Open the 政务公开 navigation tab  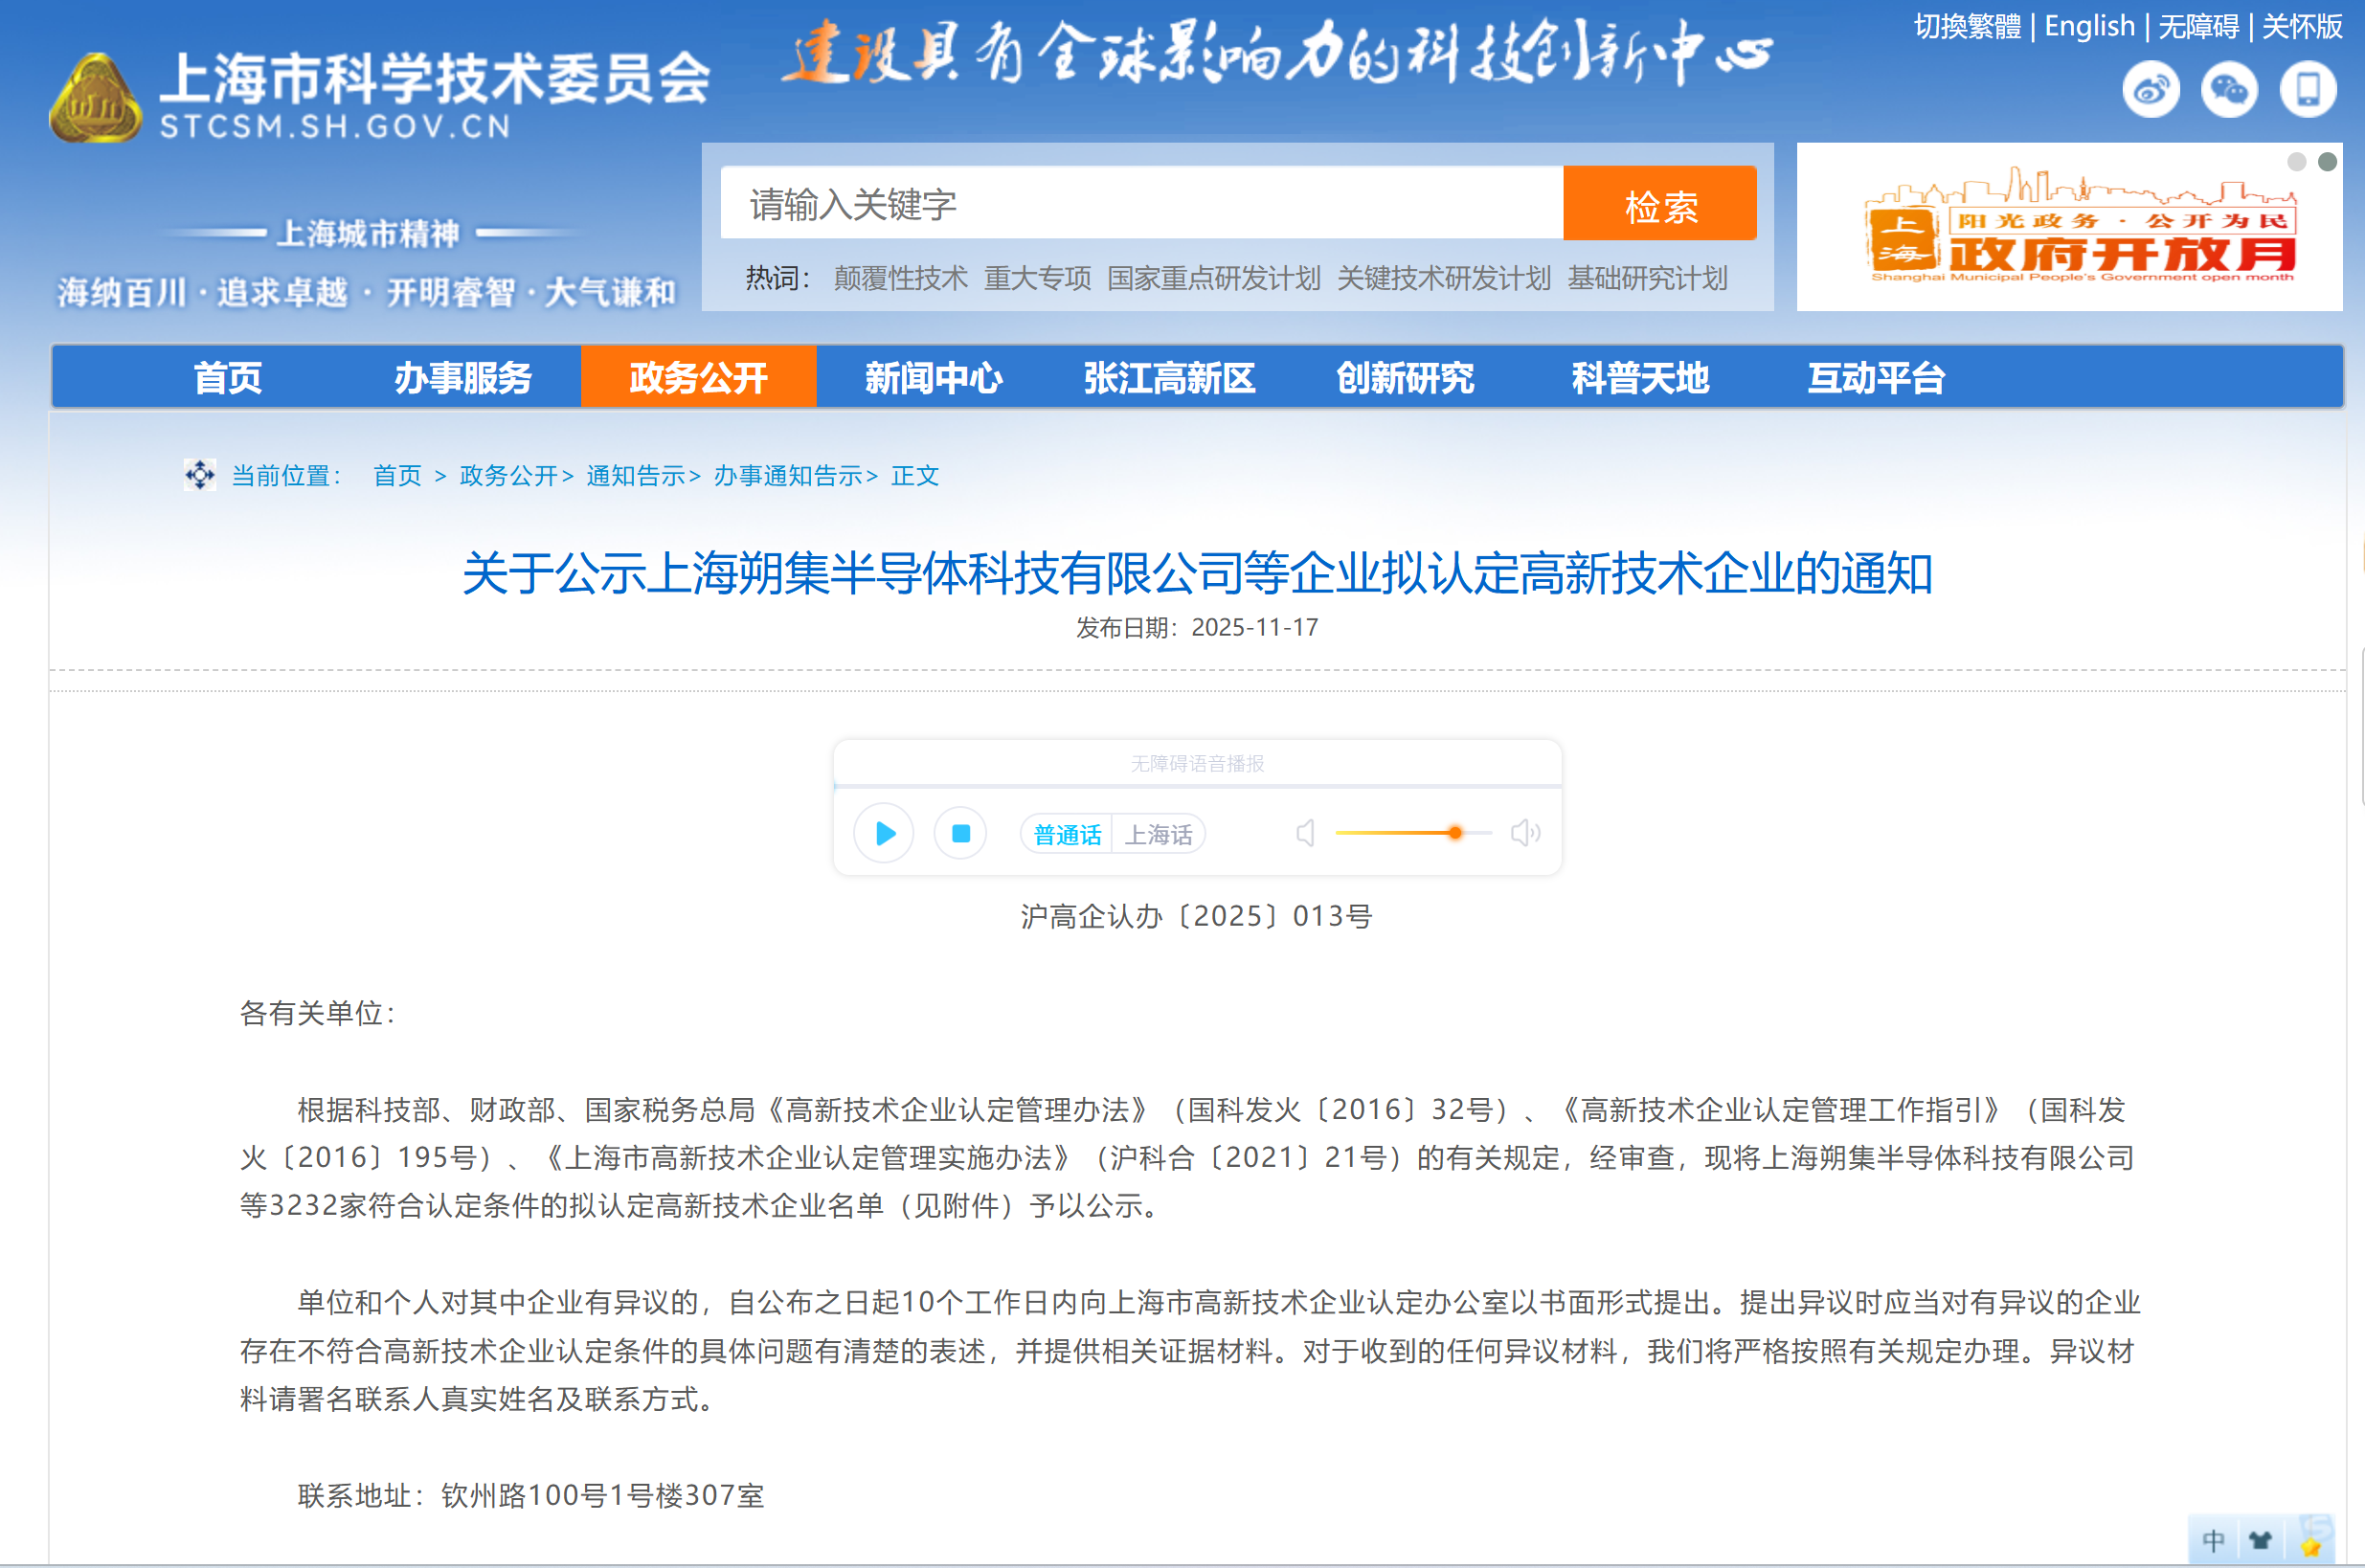698,378
